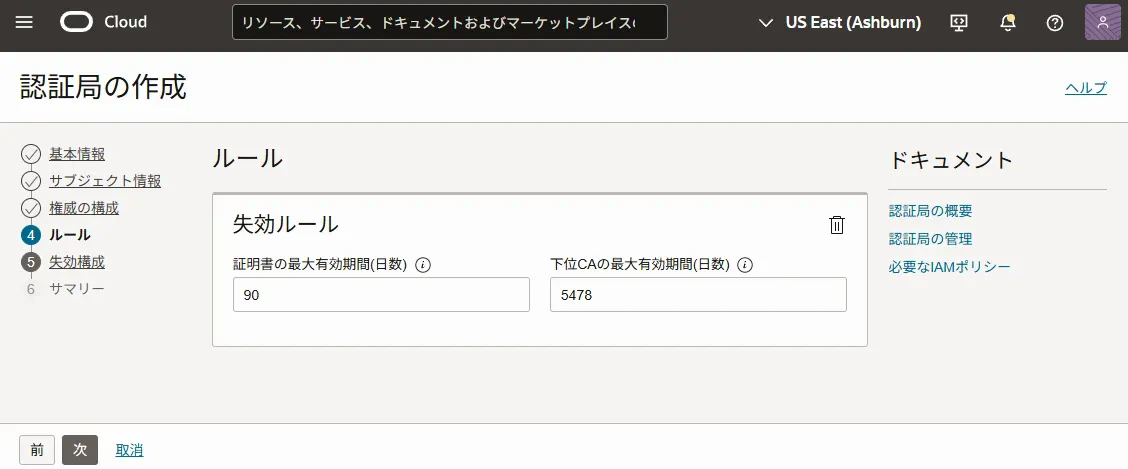Click the step 4 number badge

31,235
